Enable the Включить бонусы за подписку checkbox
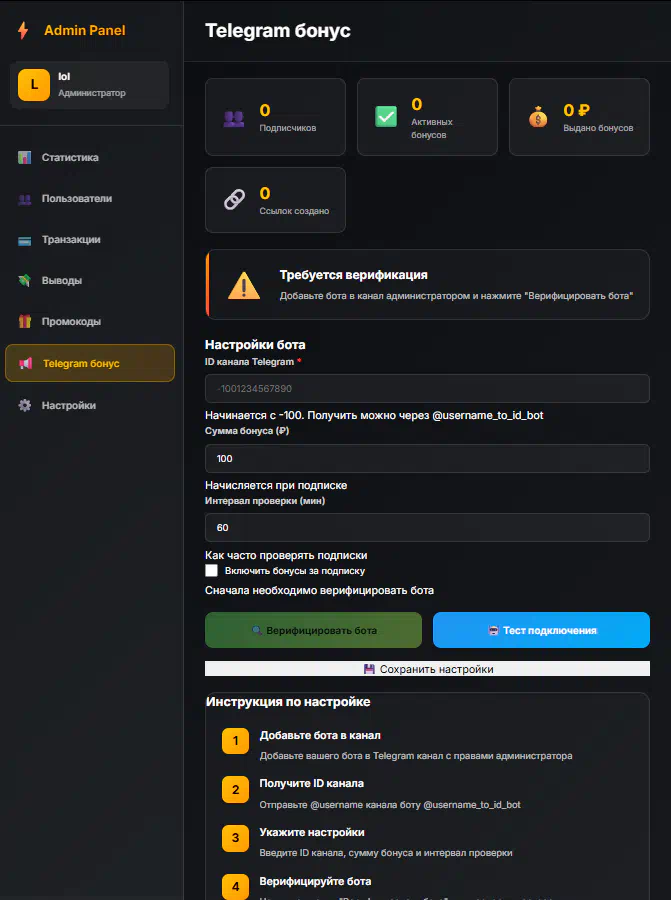671x900 pixels. click(211, 571)
